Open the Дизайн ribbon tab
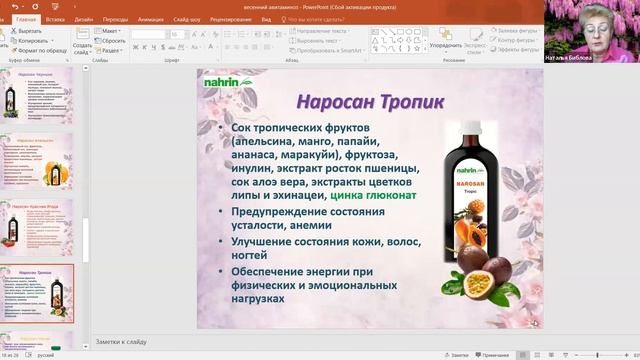The height and width of the screenshot is (360, 640). 84,19
